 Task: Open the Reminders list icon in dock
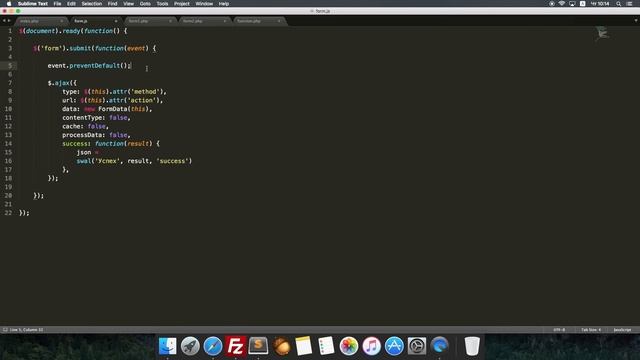tap(326, 346)
